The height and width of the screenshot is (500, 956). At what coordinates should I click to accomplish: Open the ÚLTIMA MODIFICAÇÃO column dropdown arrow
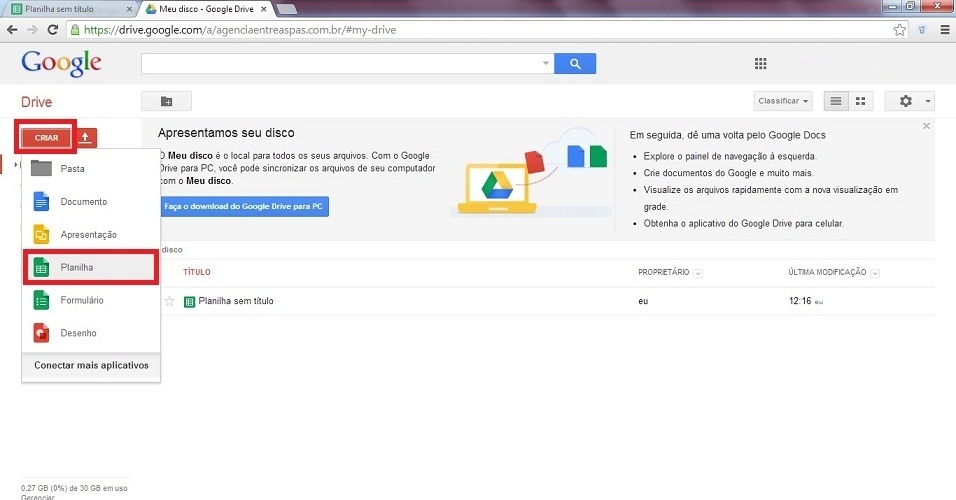875,273
